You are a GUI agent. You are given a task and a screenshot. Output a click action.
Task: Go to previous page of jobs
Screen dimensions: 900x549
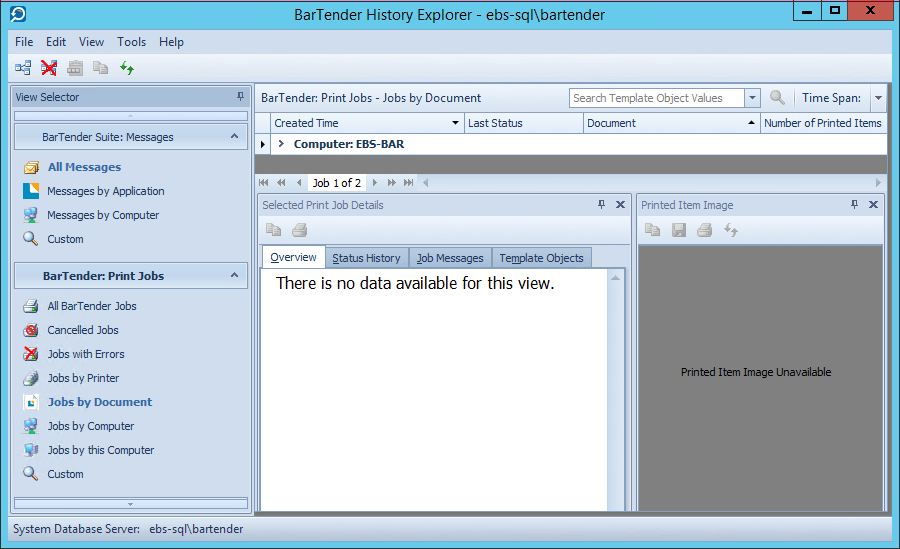pyautogui.click(x=281, y=183)
